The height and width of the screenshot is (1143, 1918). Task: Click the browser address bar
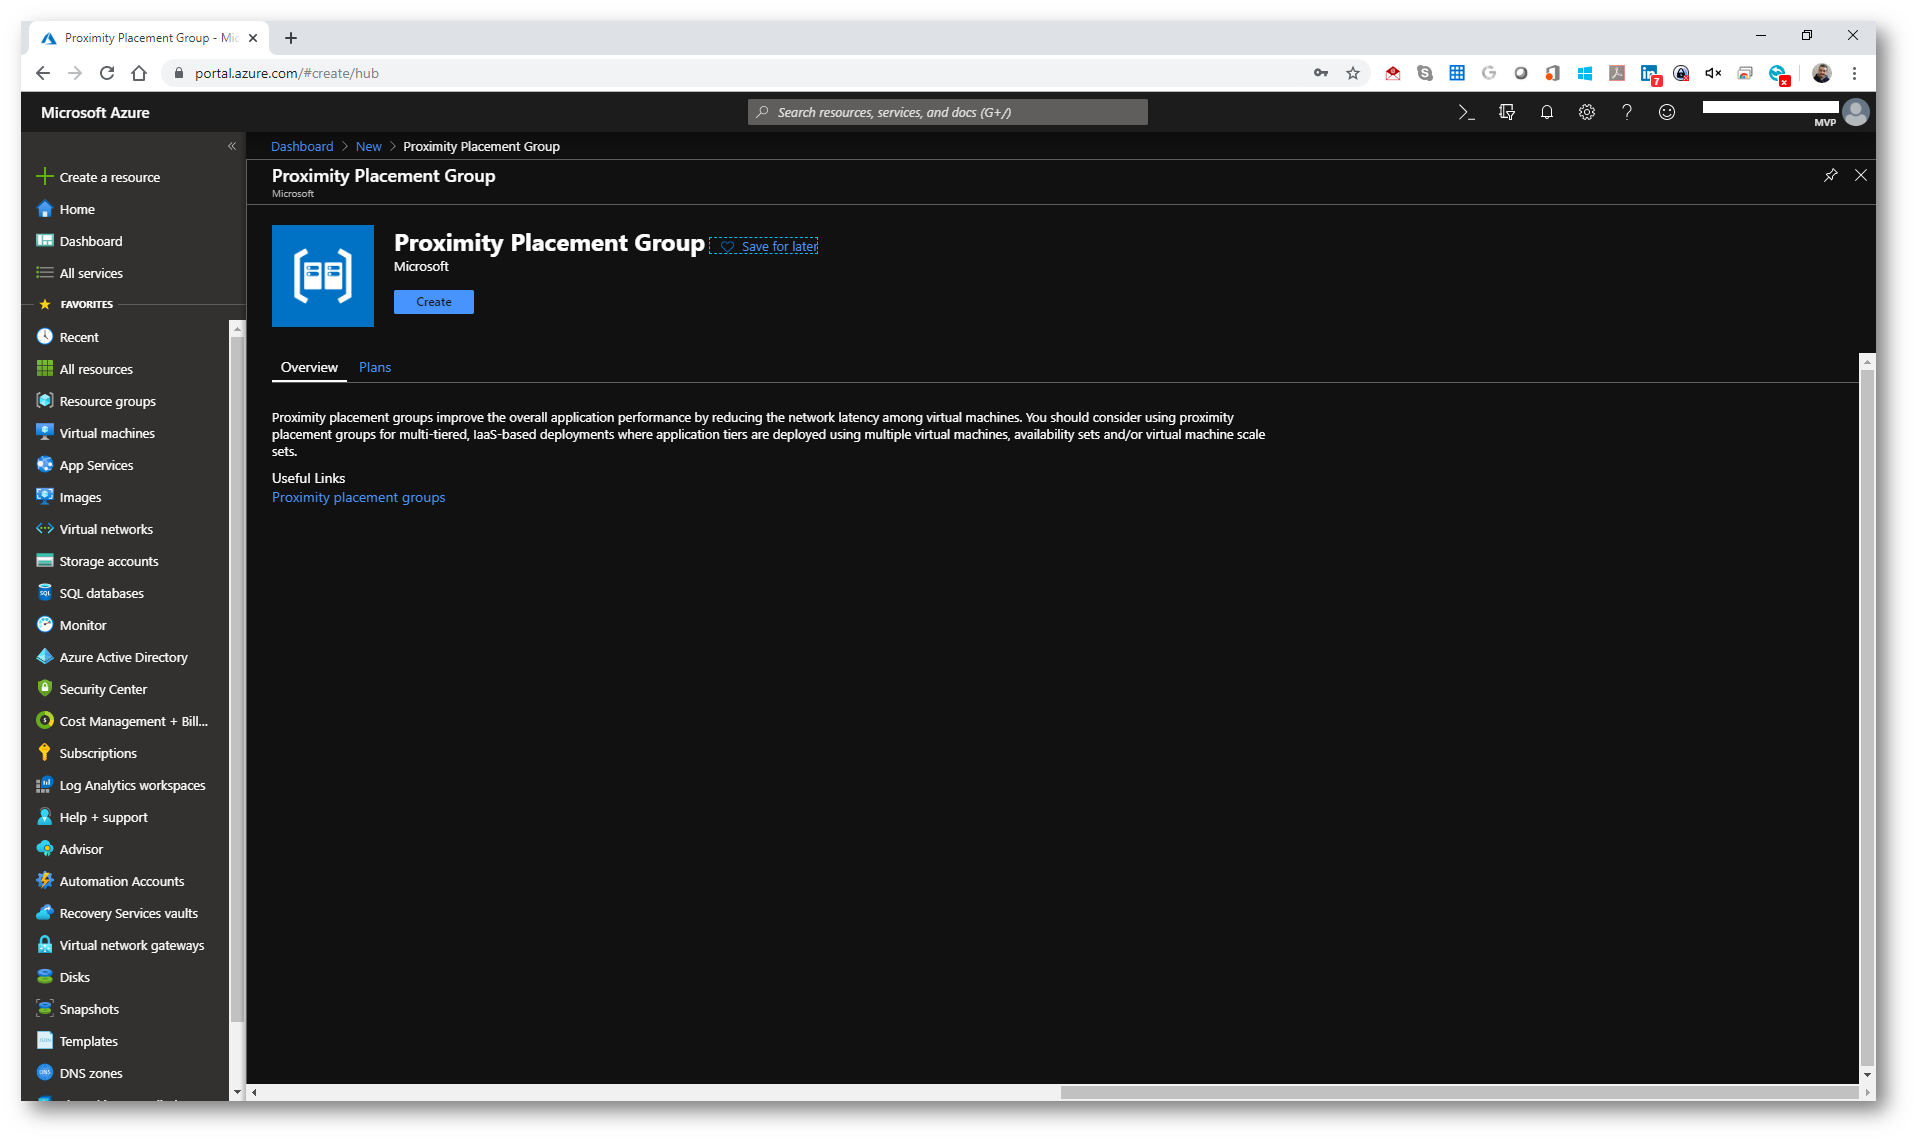tap(740, 73)
